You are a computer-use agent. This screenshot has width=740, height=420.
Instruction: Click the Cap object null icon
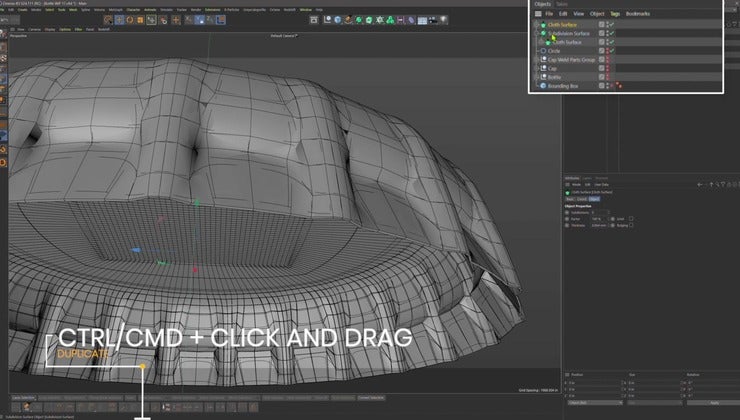point(543,68)
